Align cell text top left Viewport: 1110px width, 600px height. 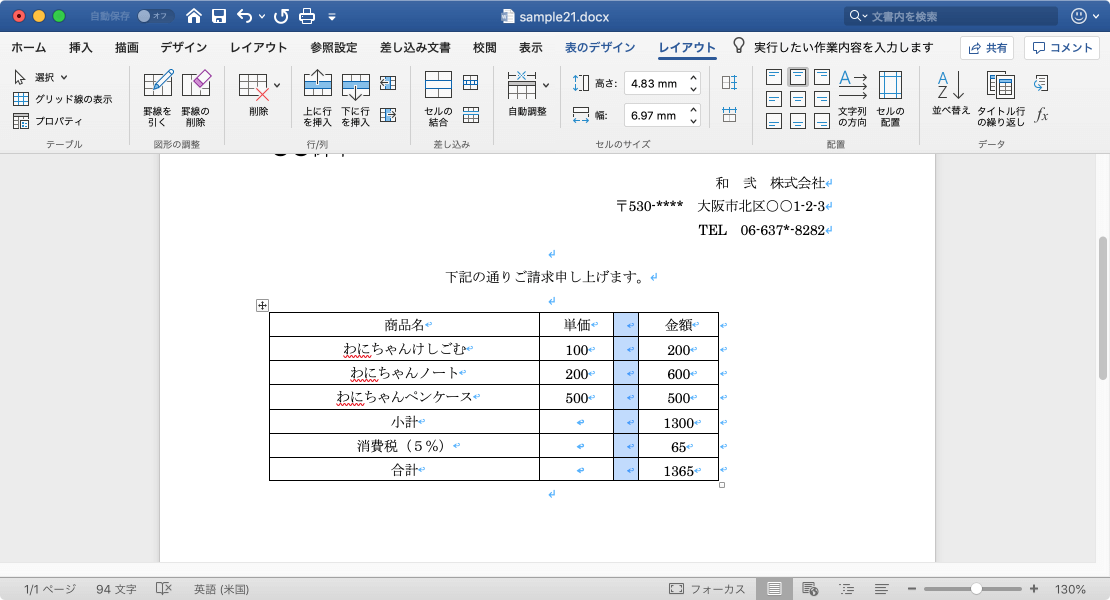tap(774, 76)
